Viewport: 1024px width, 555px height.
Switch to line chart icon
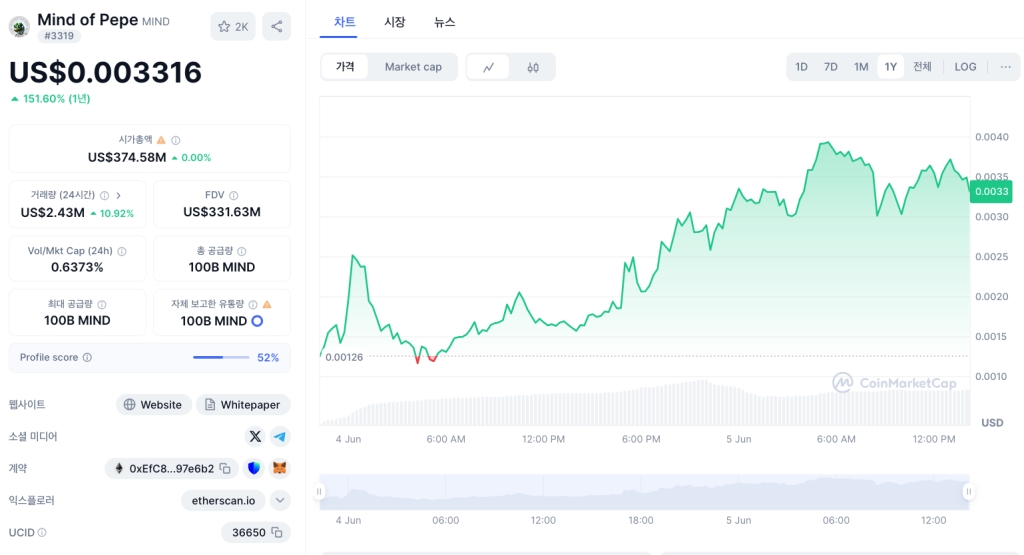point(488,67)
